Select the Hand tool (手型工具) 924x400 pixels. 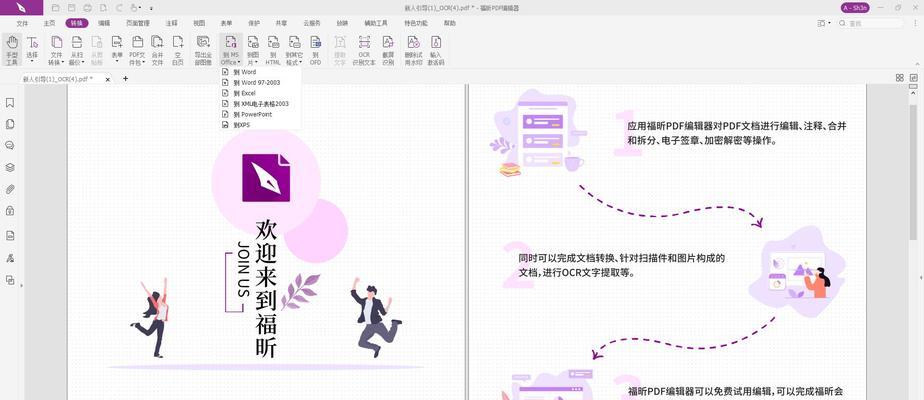[12, 49]
